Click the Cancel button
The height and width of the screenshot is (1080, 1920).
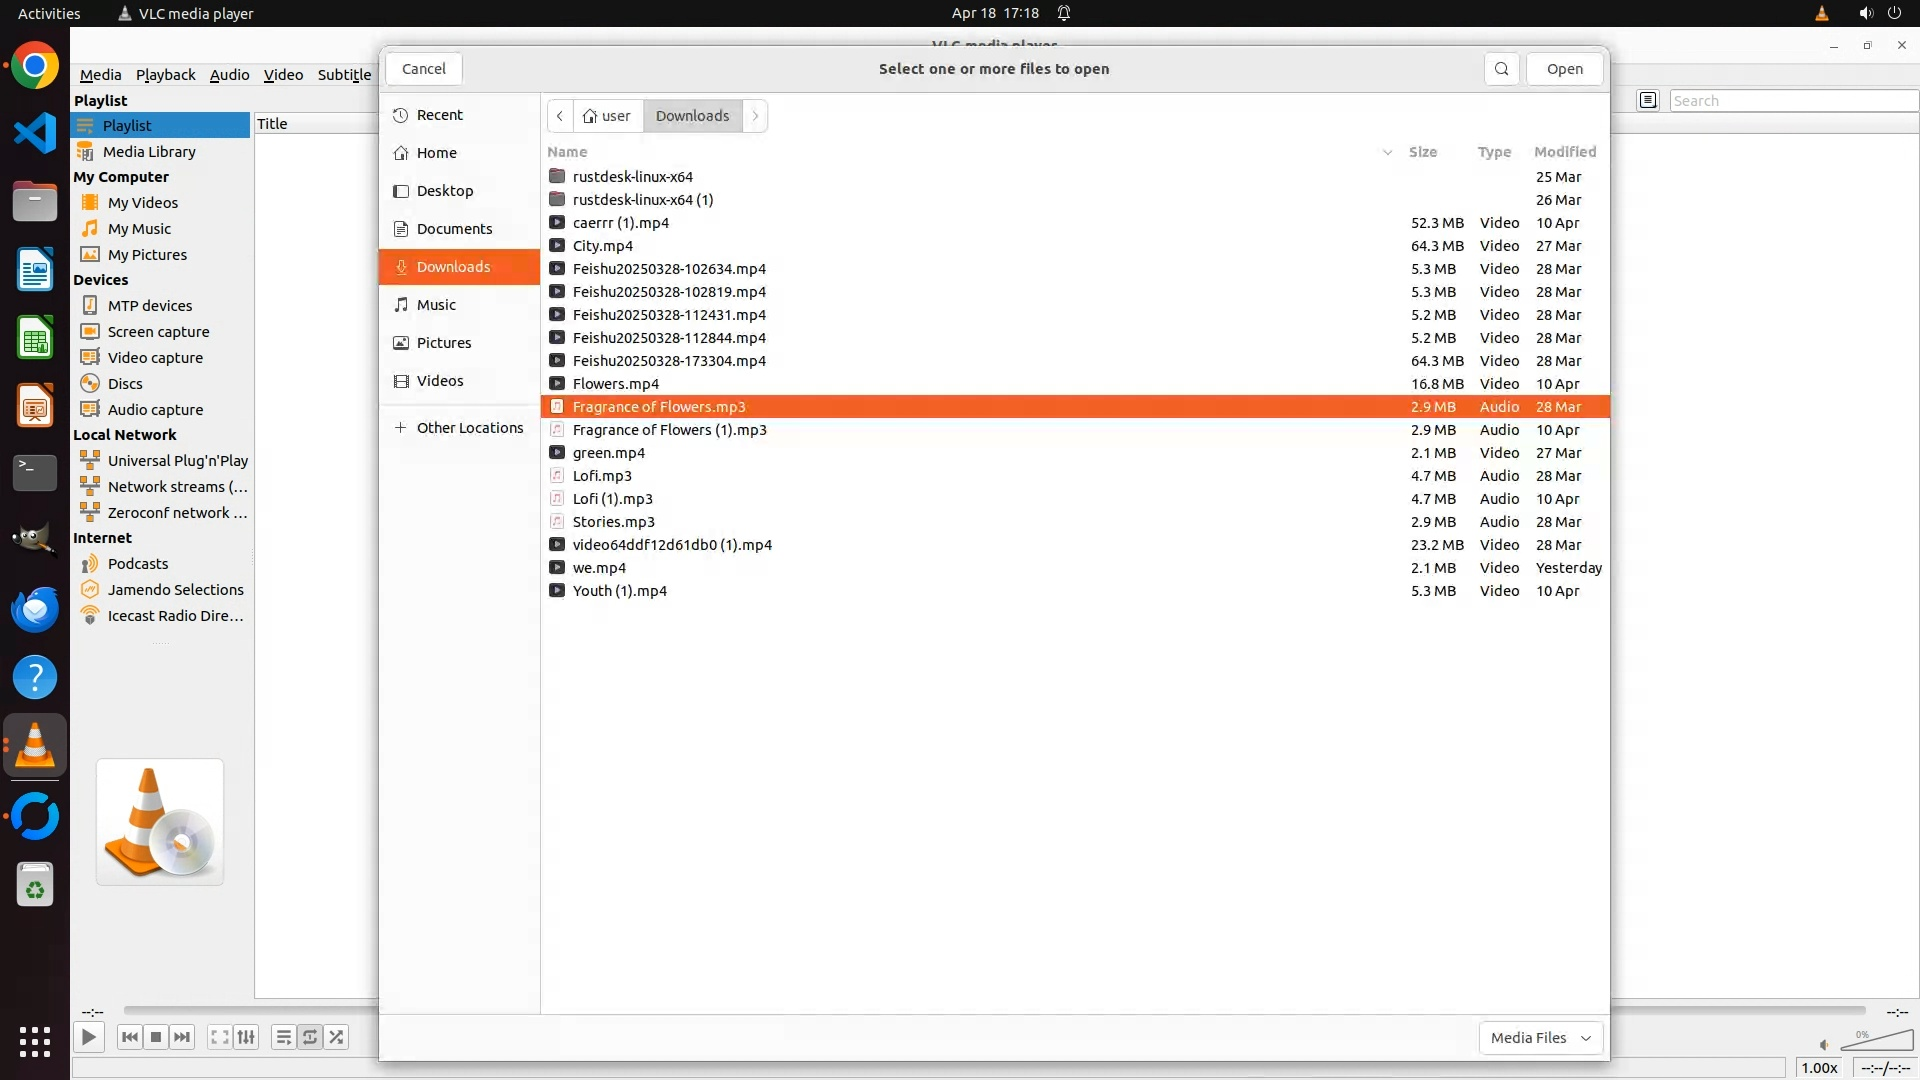click(x=423, y=69)
